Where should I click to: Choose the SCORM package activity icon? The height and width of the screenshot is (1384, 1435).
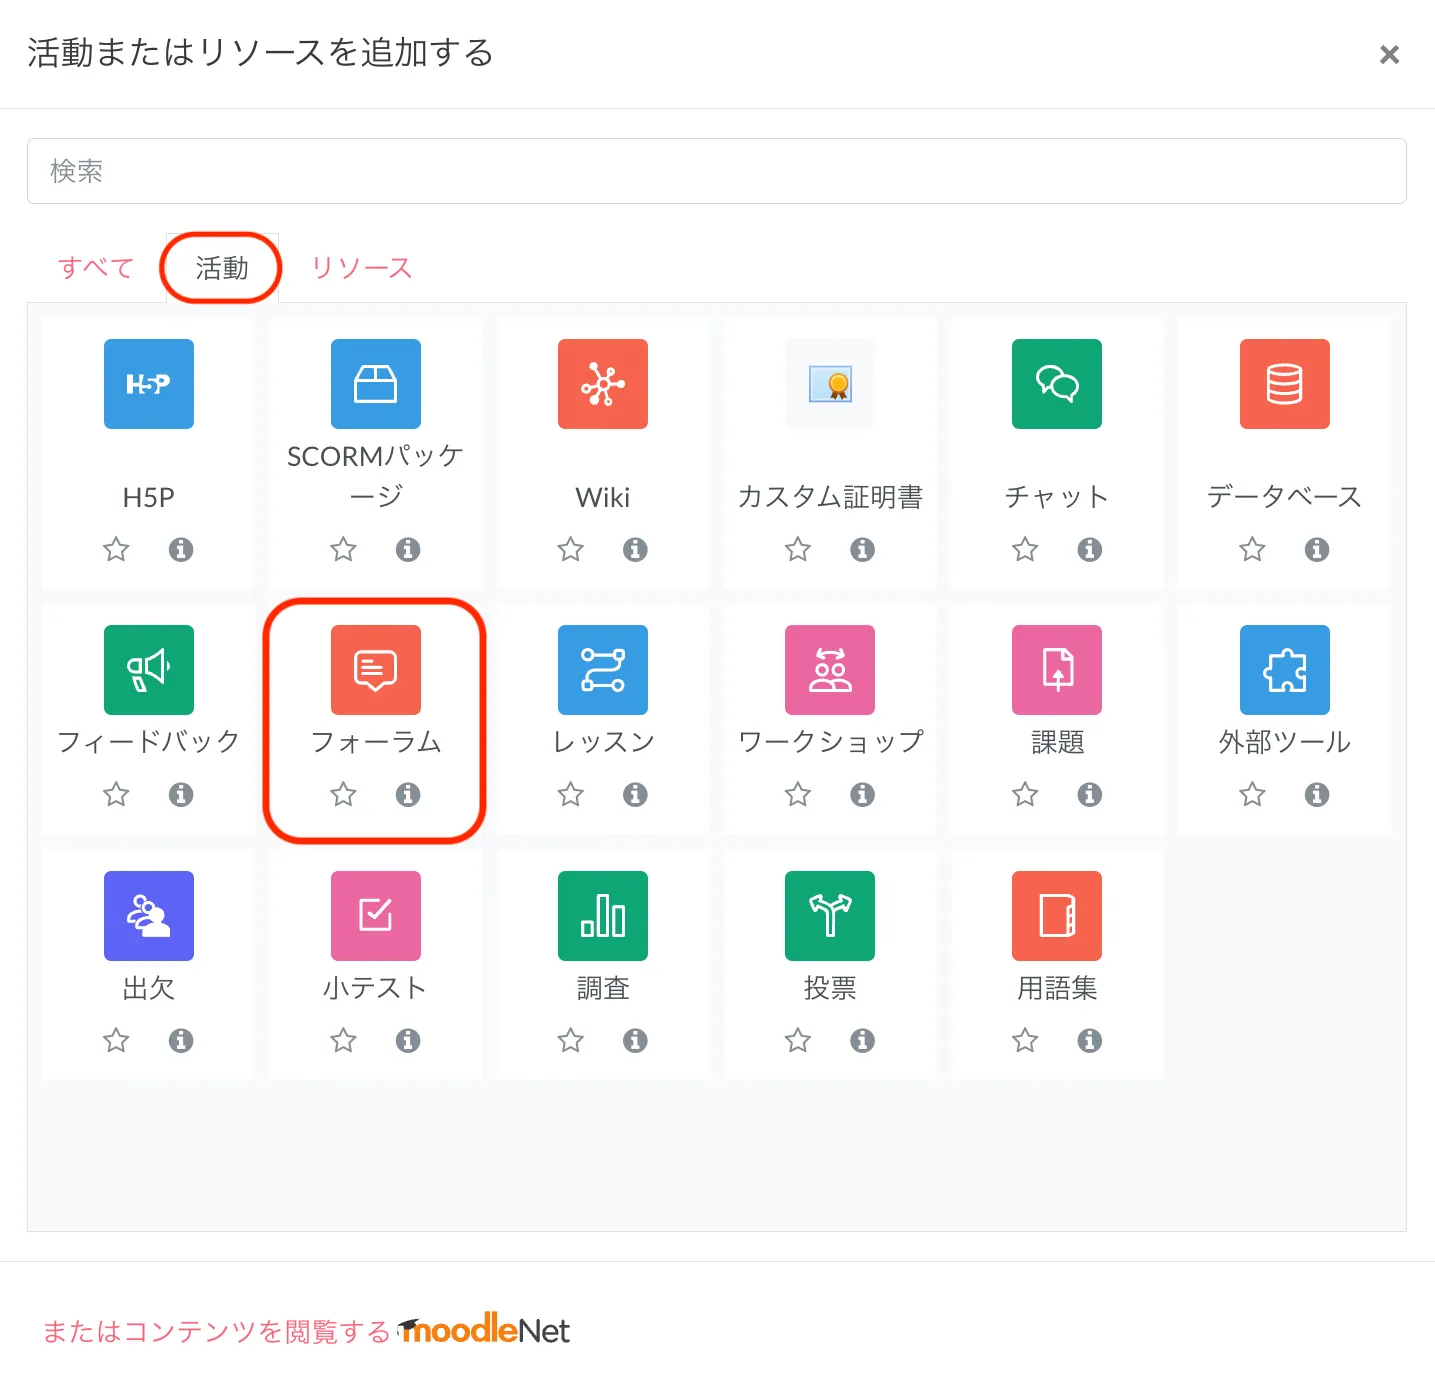[375, 384]
